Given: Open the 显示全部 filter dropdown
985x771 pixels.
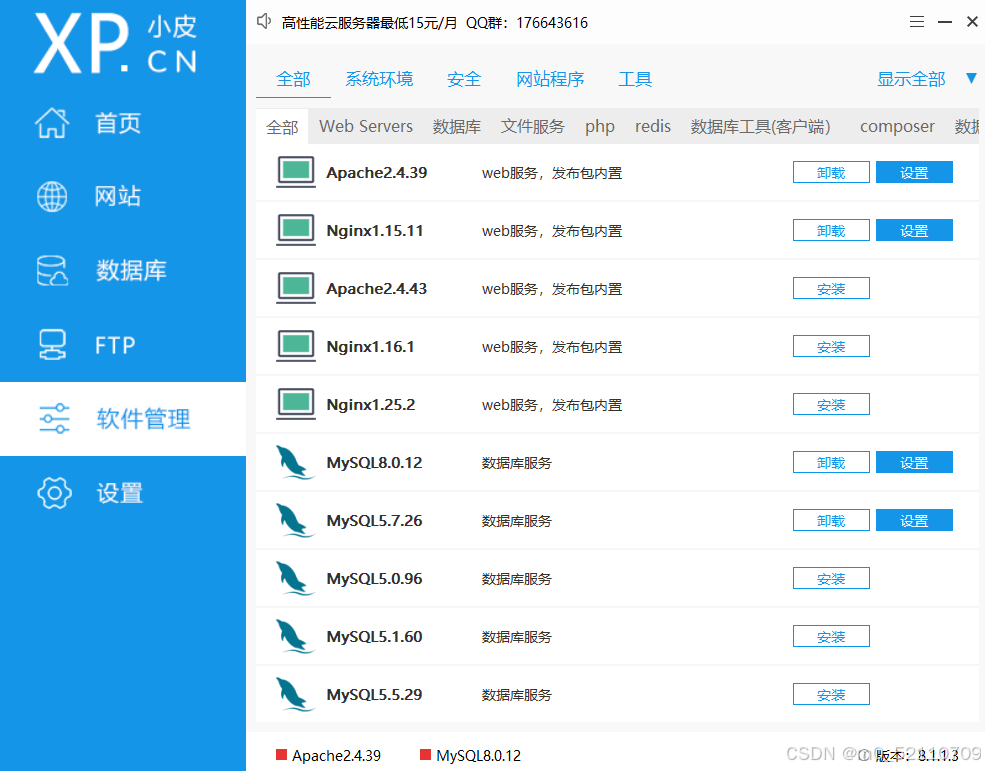Looking at the screenshot, I should pos(911,77).
